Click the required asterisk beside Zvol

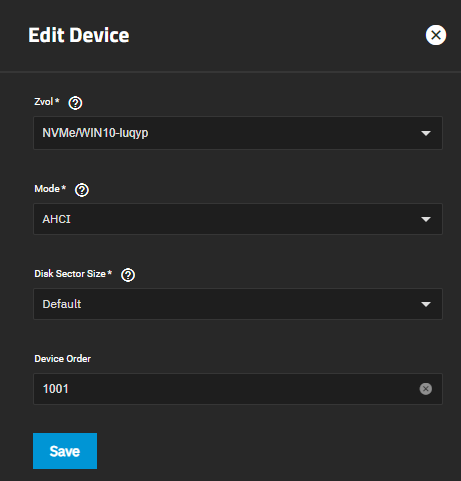tap(57, 100)
